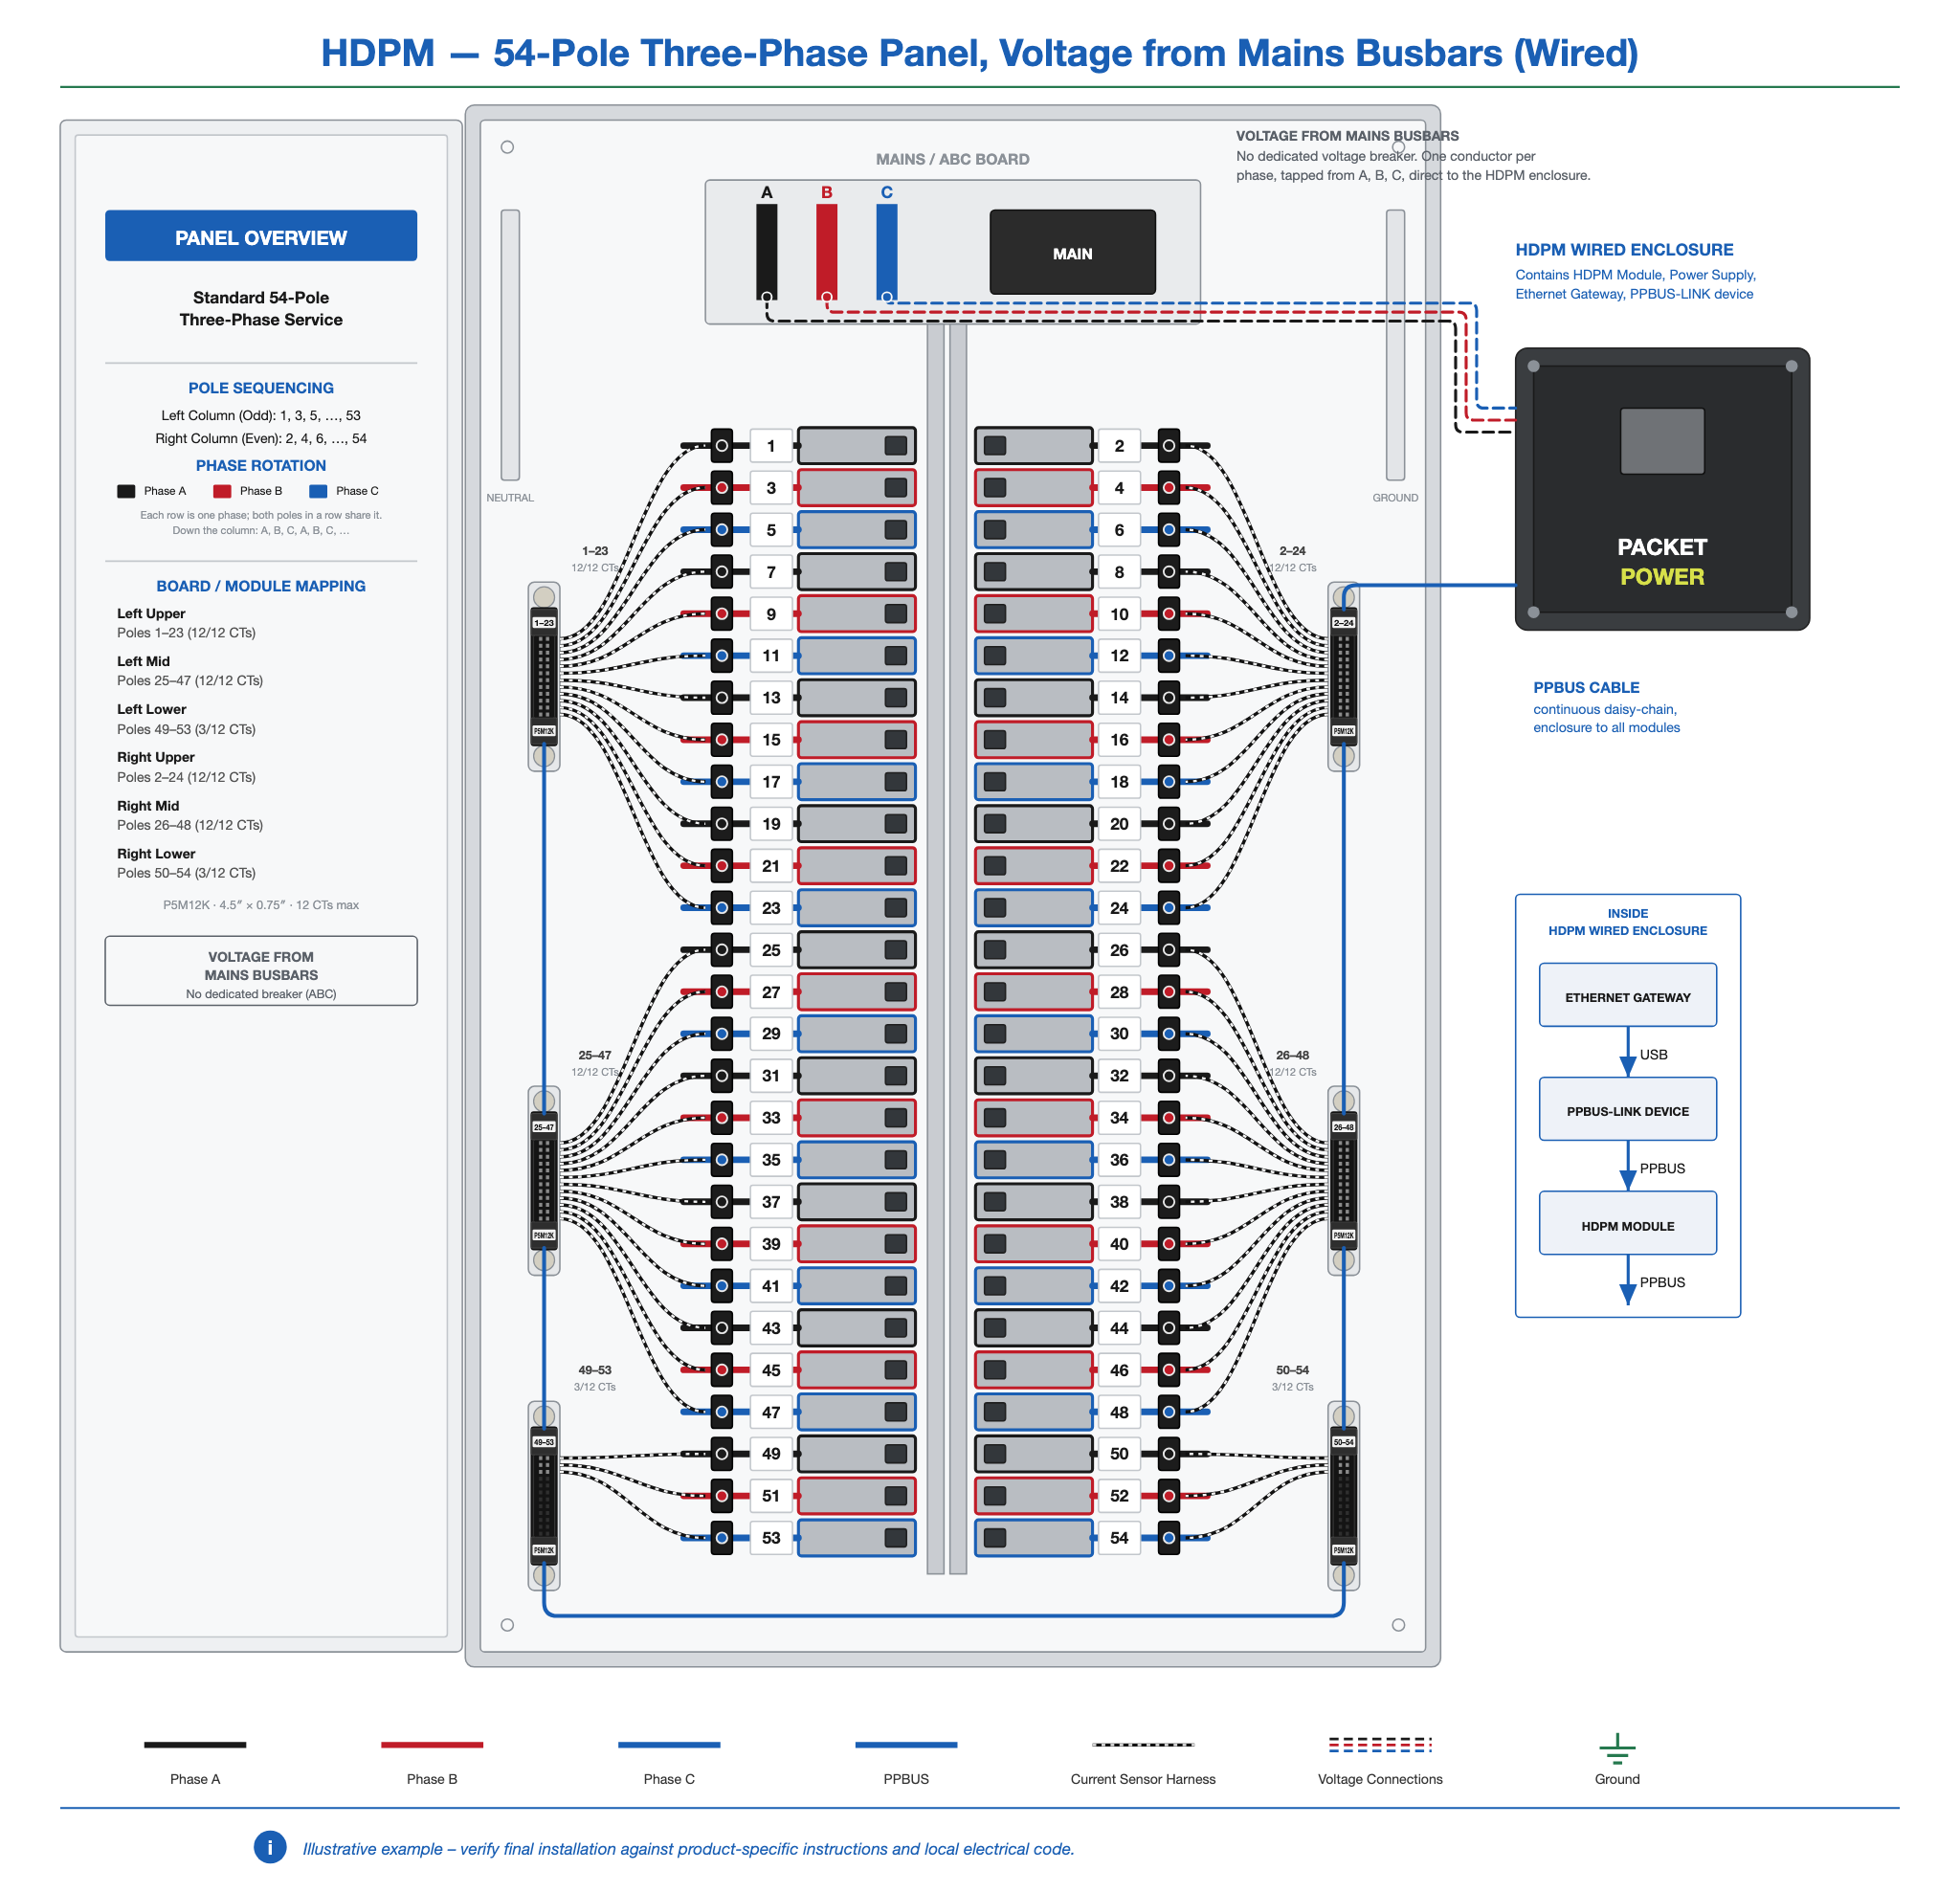1960x1892 pixels.
Task: Click the 1–23 P5M12K module connector
Action: pos(544,677)
